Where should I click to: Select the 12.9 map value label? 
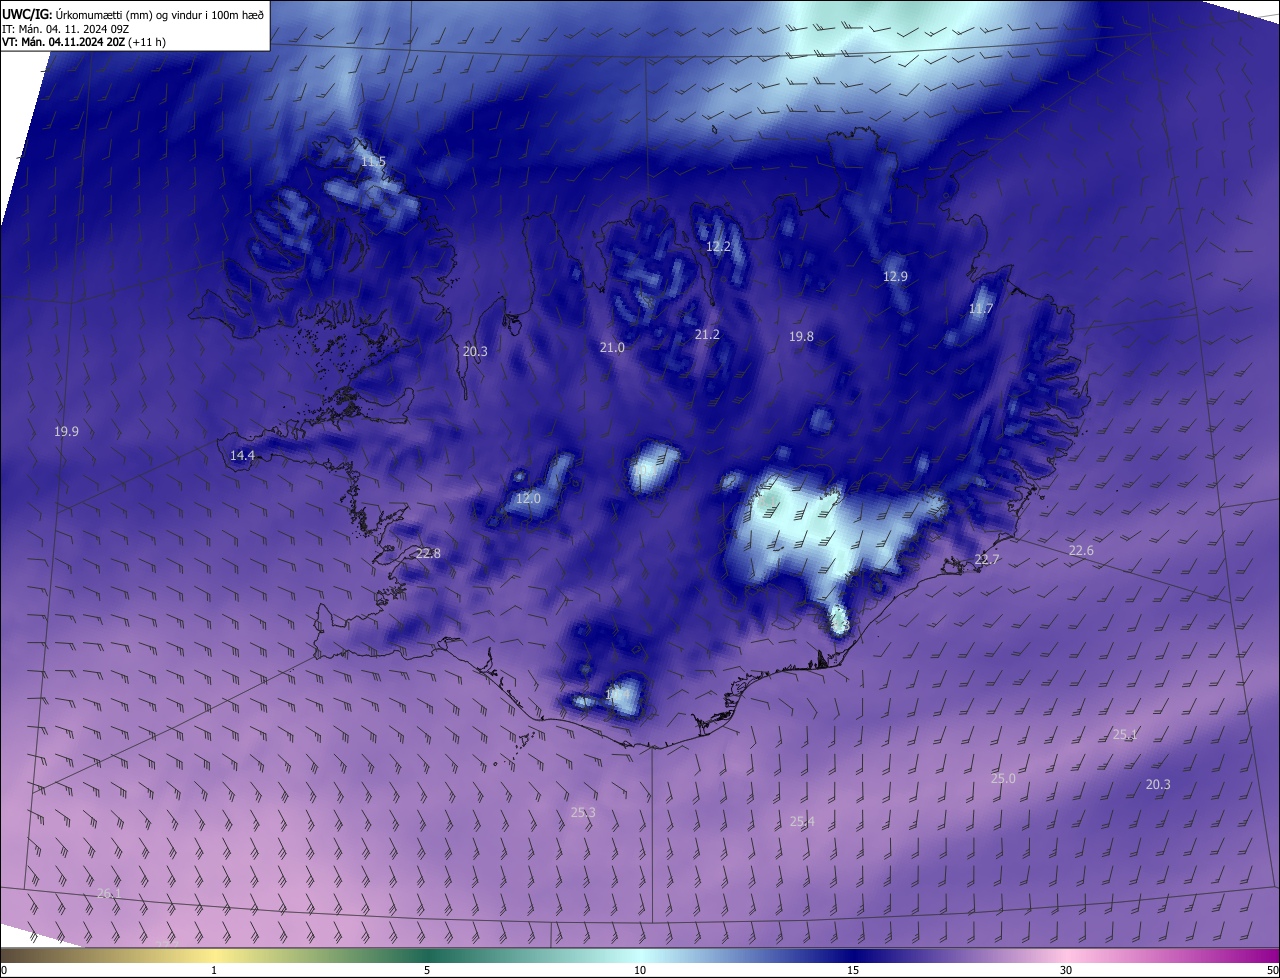895,276
